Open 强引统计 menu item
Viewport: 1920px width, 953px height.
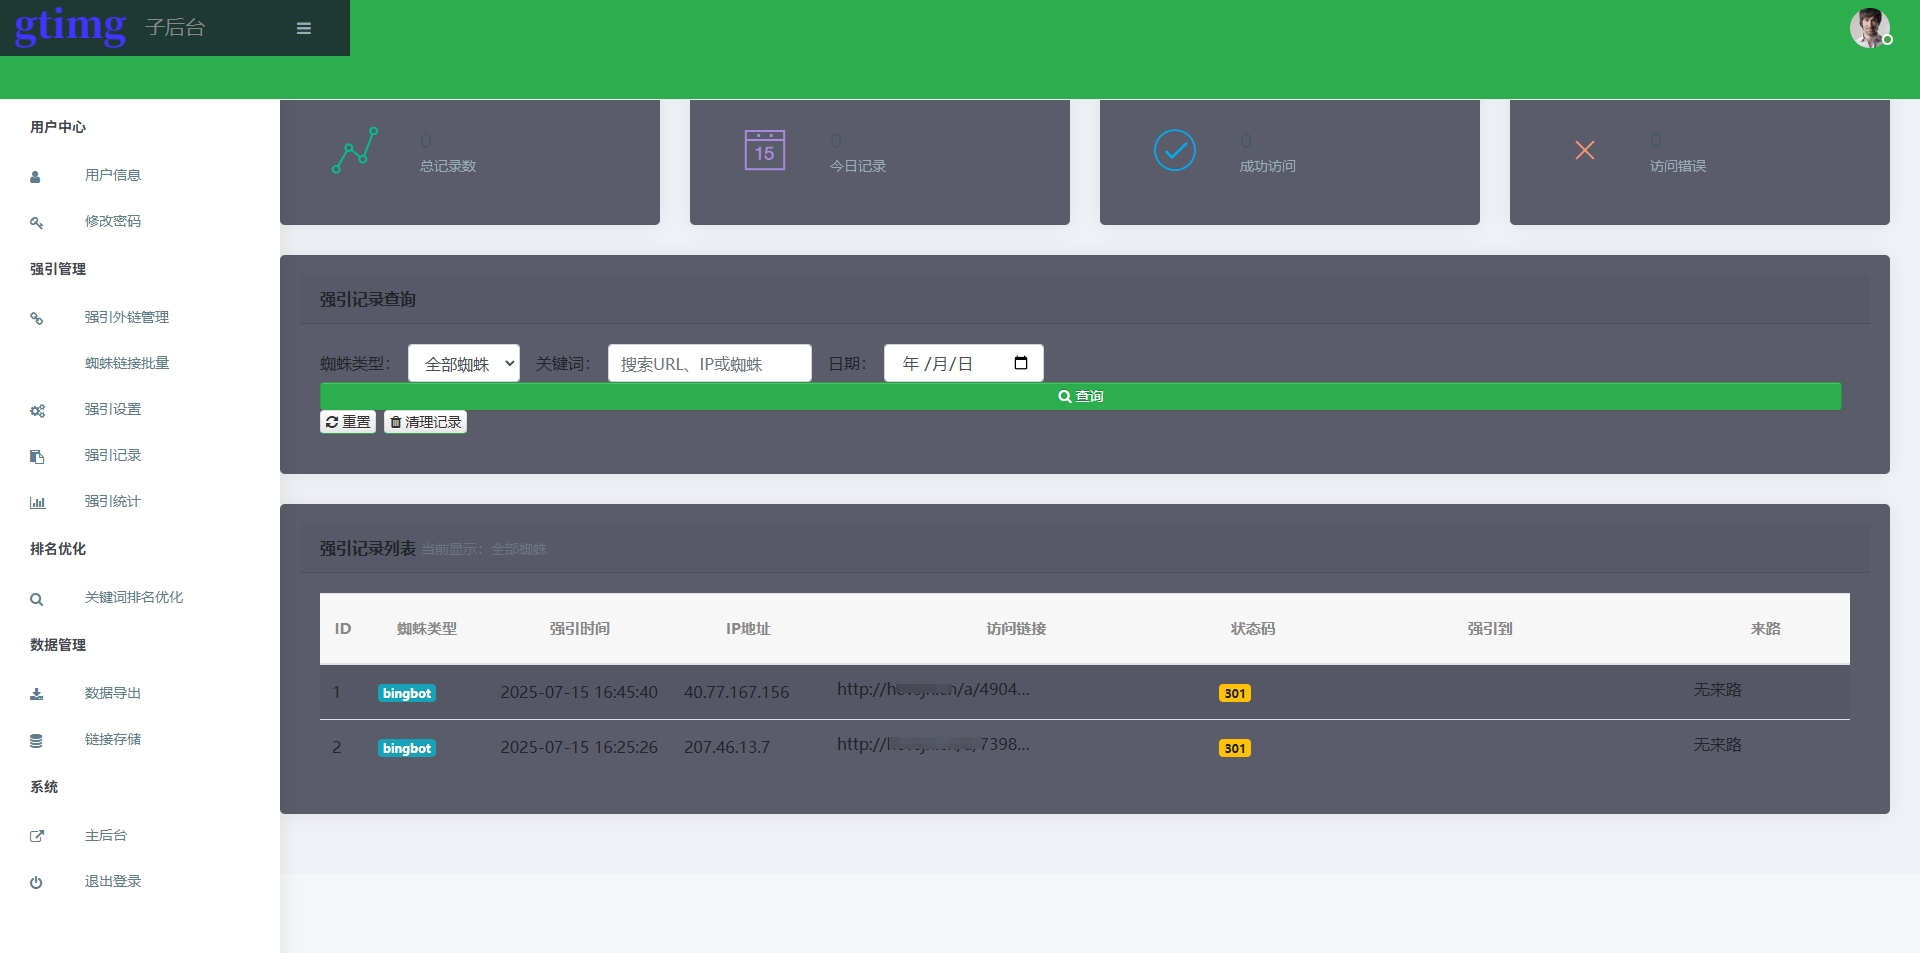point(113,501)
